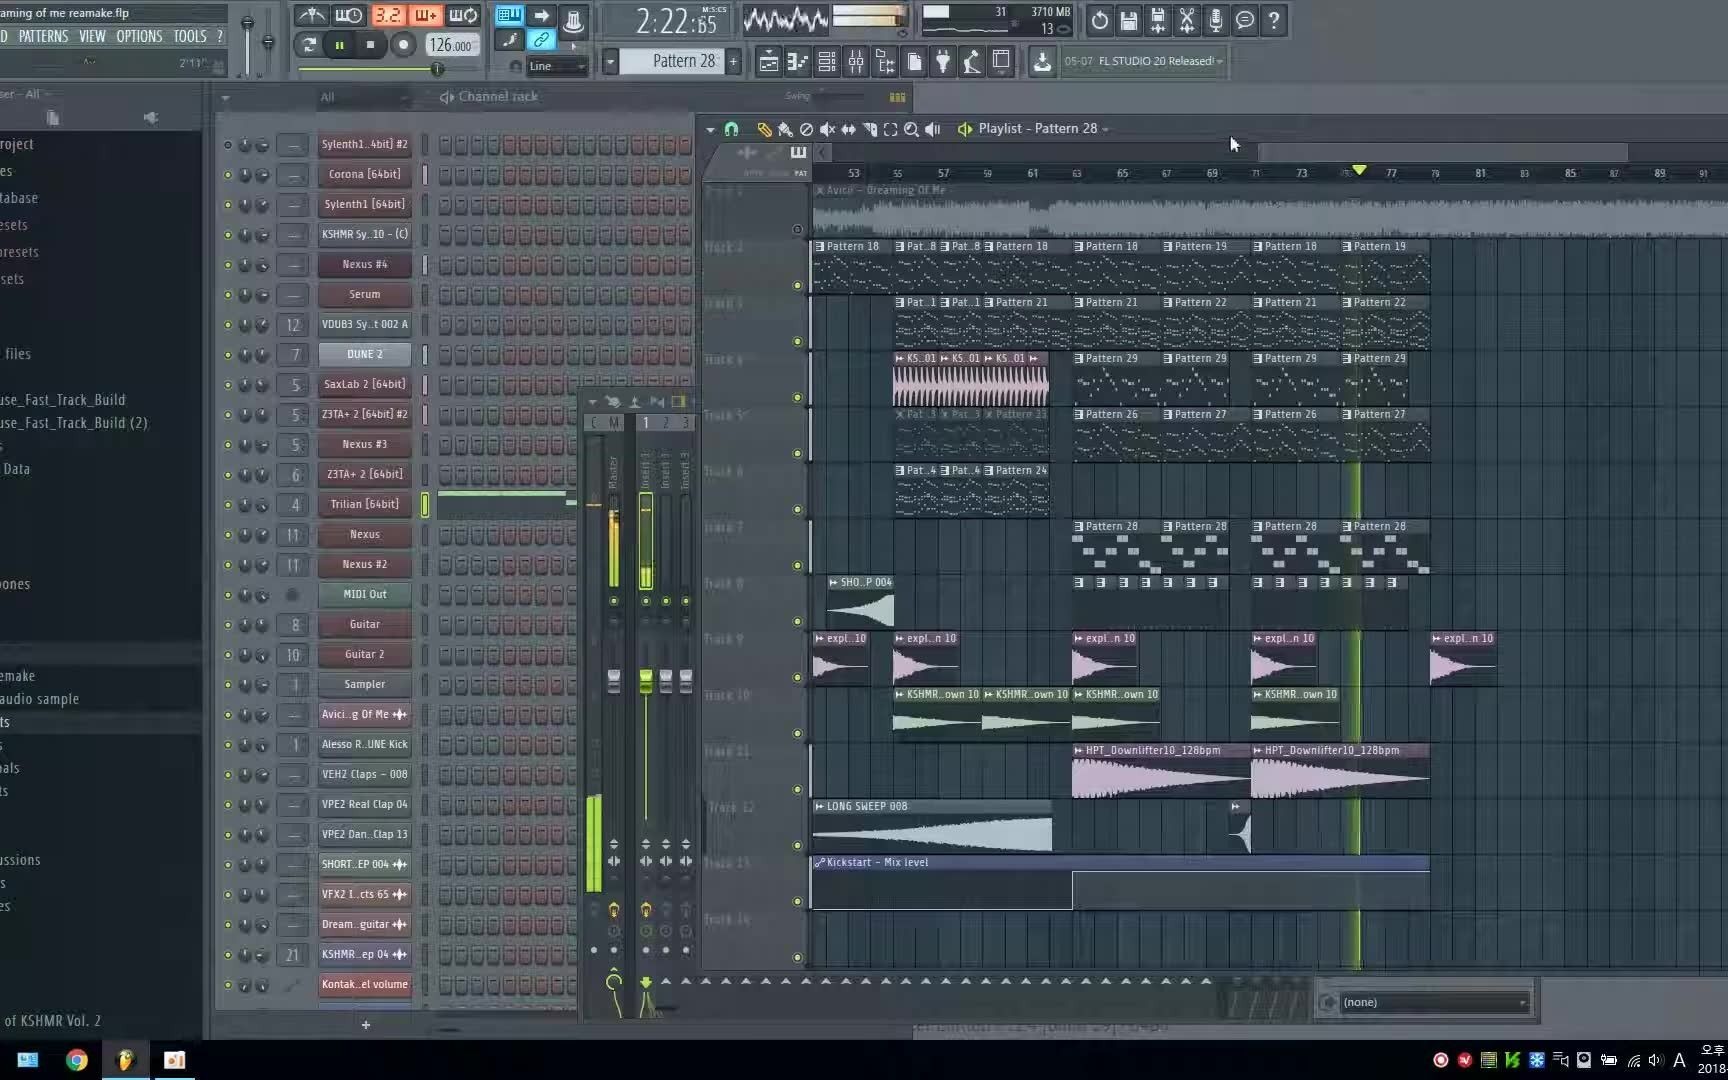The image size is (1728, 1080).
Task: Toggle typing keyboard to piano icon
Action: [509, 15]
